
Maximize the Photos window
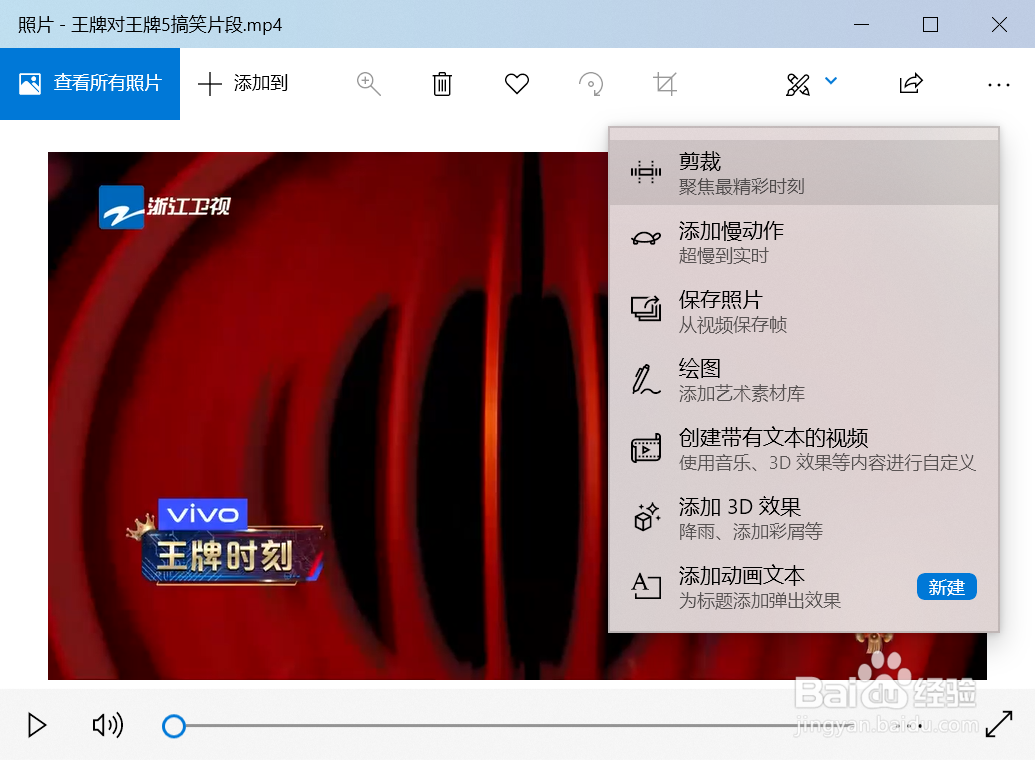930,24
